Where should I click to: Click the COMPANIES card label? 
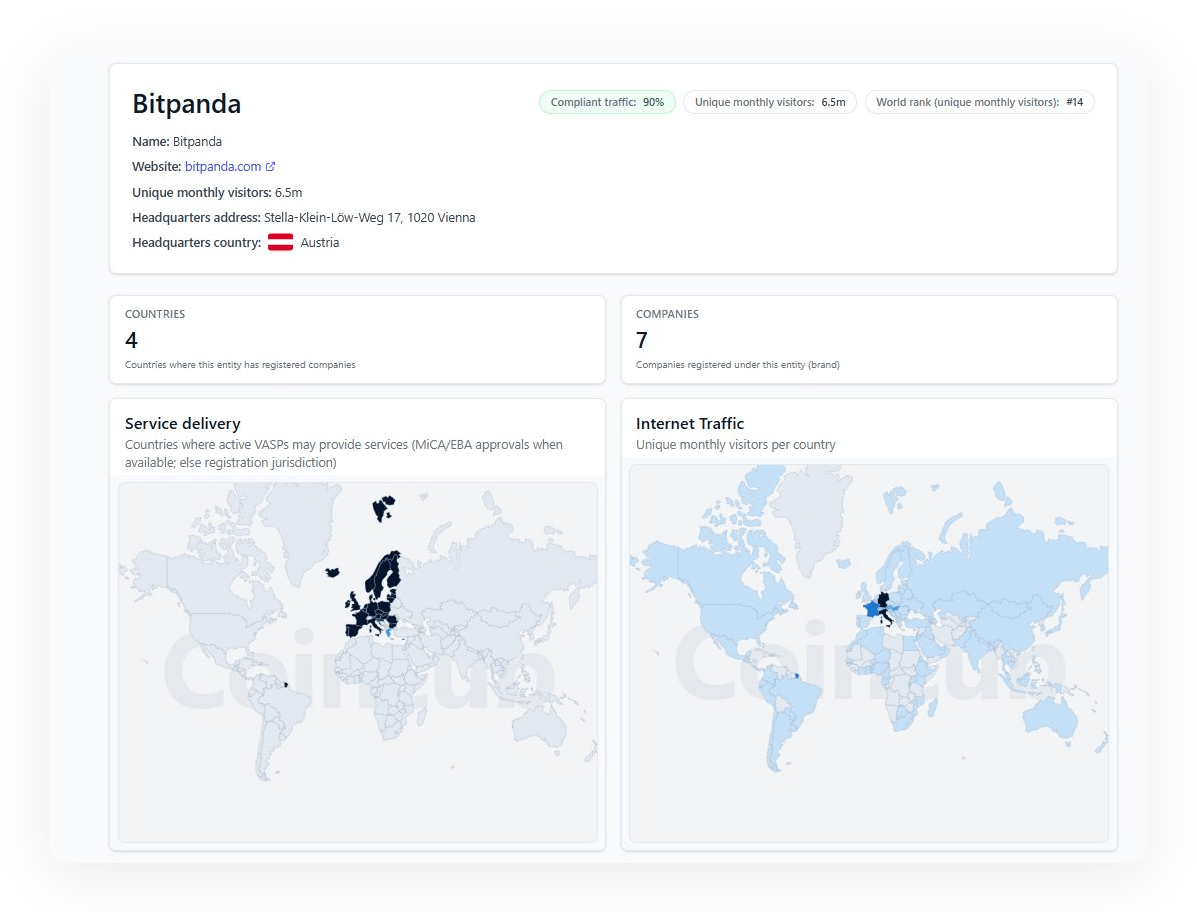pos(667,314)
